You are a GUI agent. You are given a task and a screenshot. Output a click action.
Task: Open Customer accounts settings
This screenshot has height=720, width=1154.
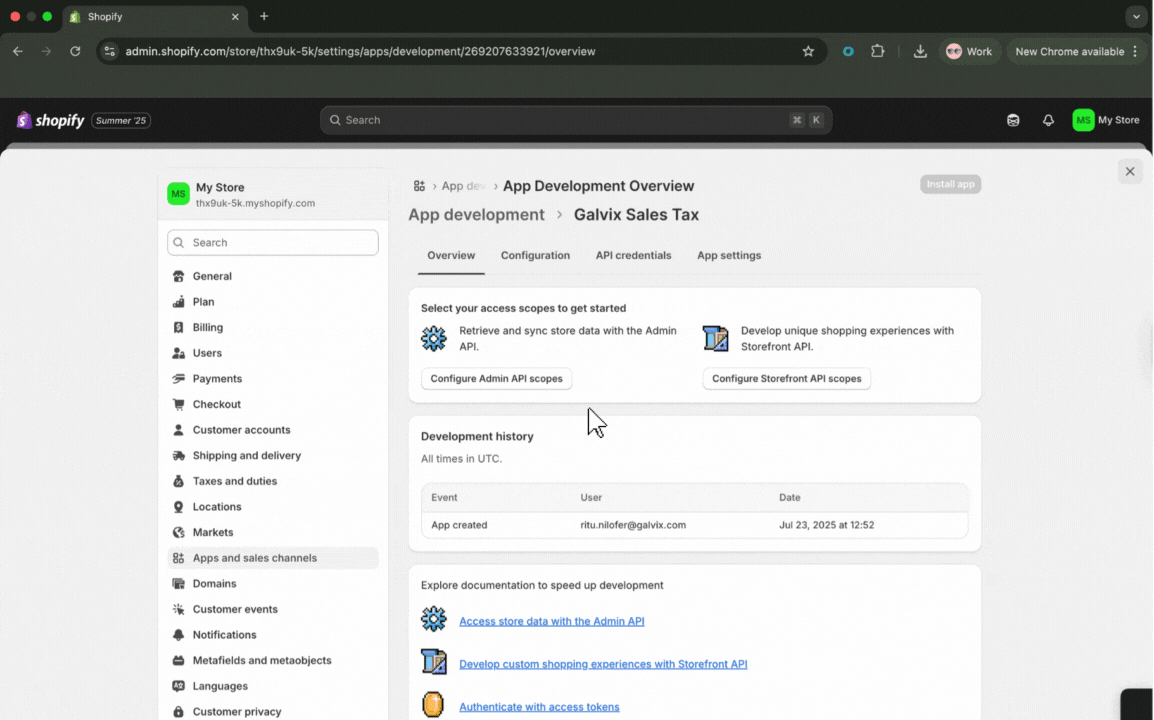(272, 430)
